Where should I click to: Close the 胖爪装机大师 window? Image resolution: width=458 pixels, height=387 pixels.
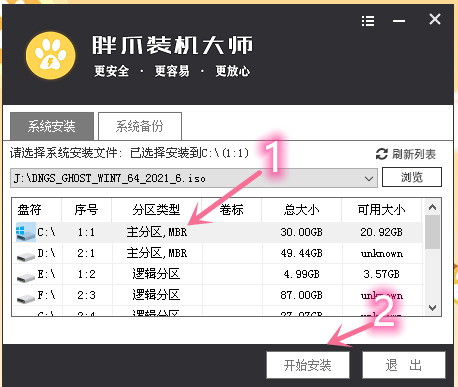[435, 19]
